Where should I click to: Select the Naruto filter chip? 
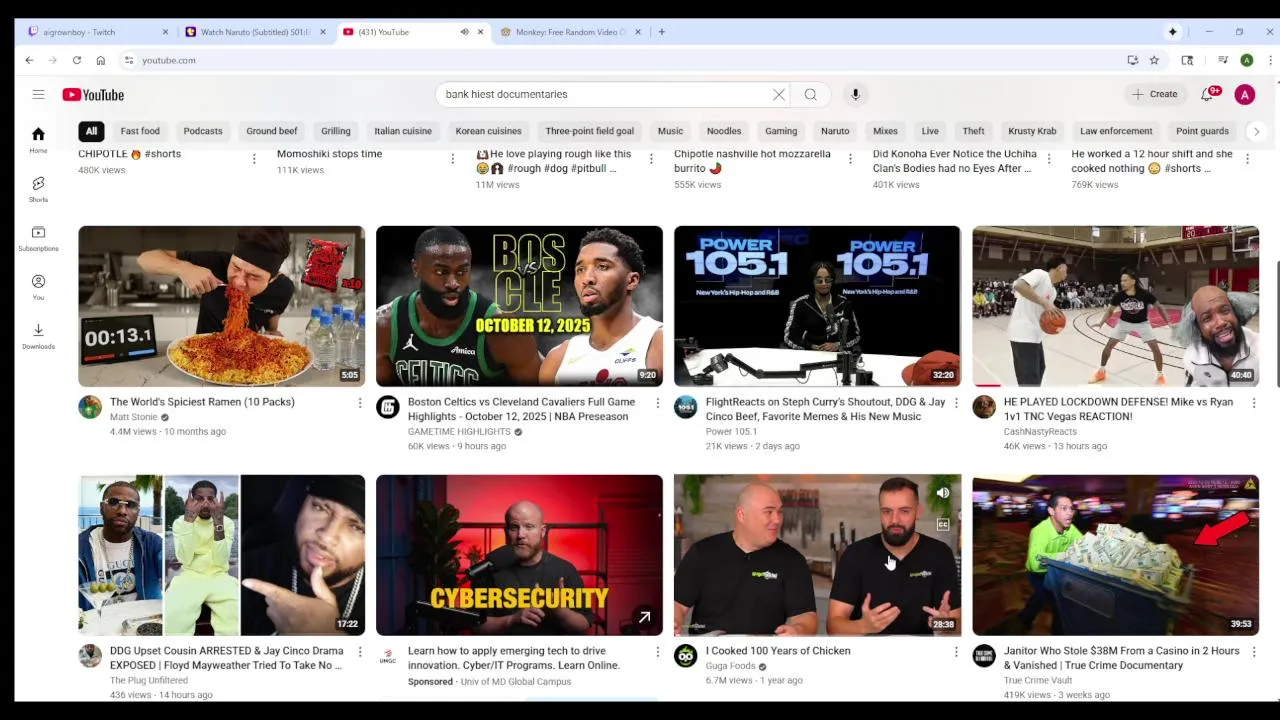tap(835, 131)
